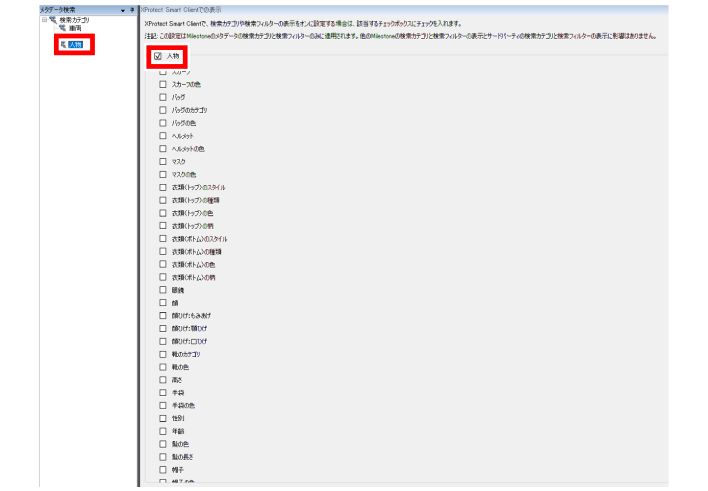Enable the 高さ filter checkbox

coord(163,380)
